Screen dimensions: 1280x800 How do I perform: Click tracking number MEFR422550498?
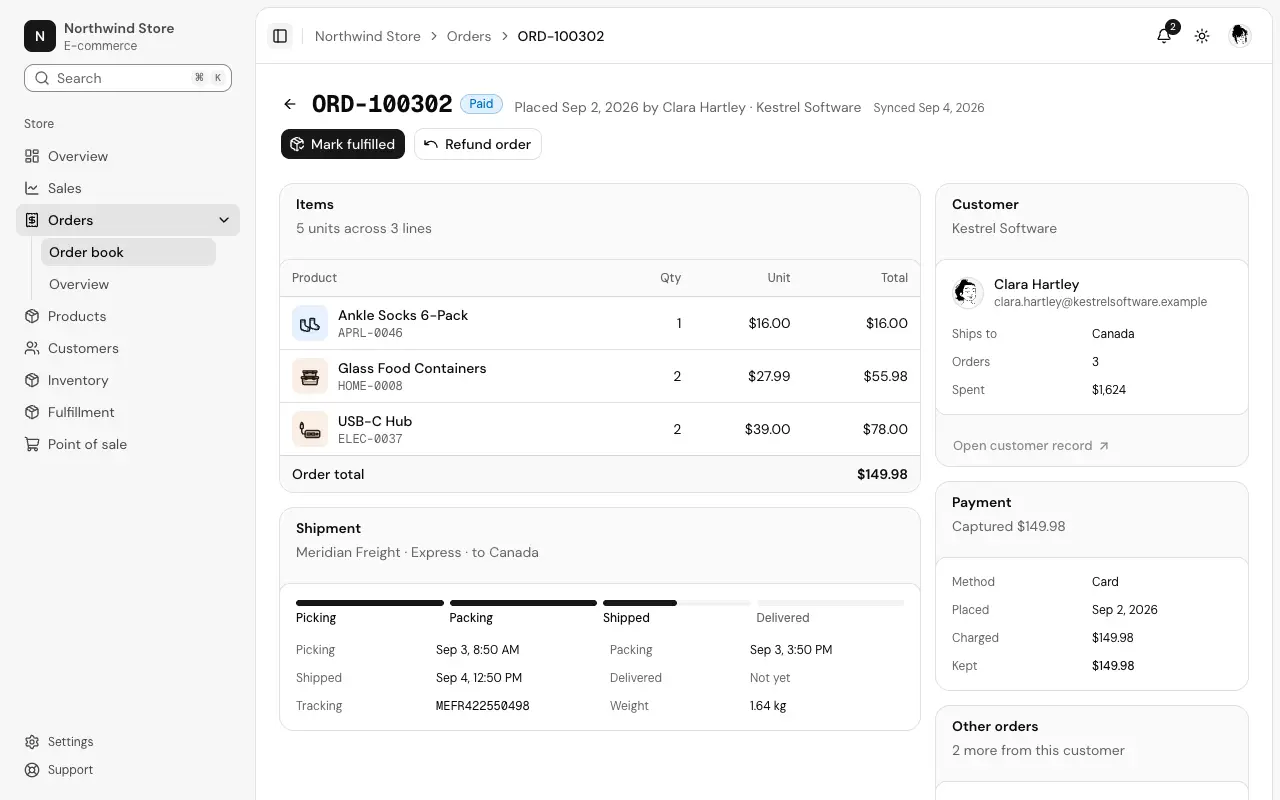(483, 706)
